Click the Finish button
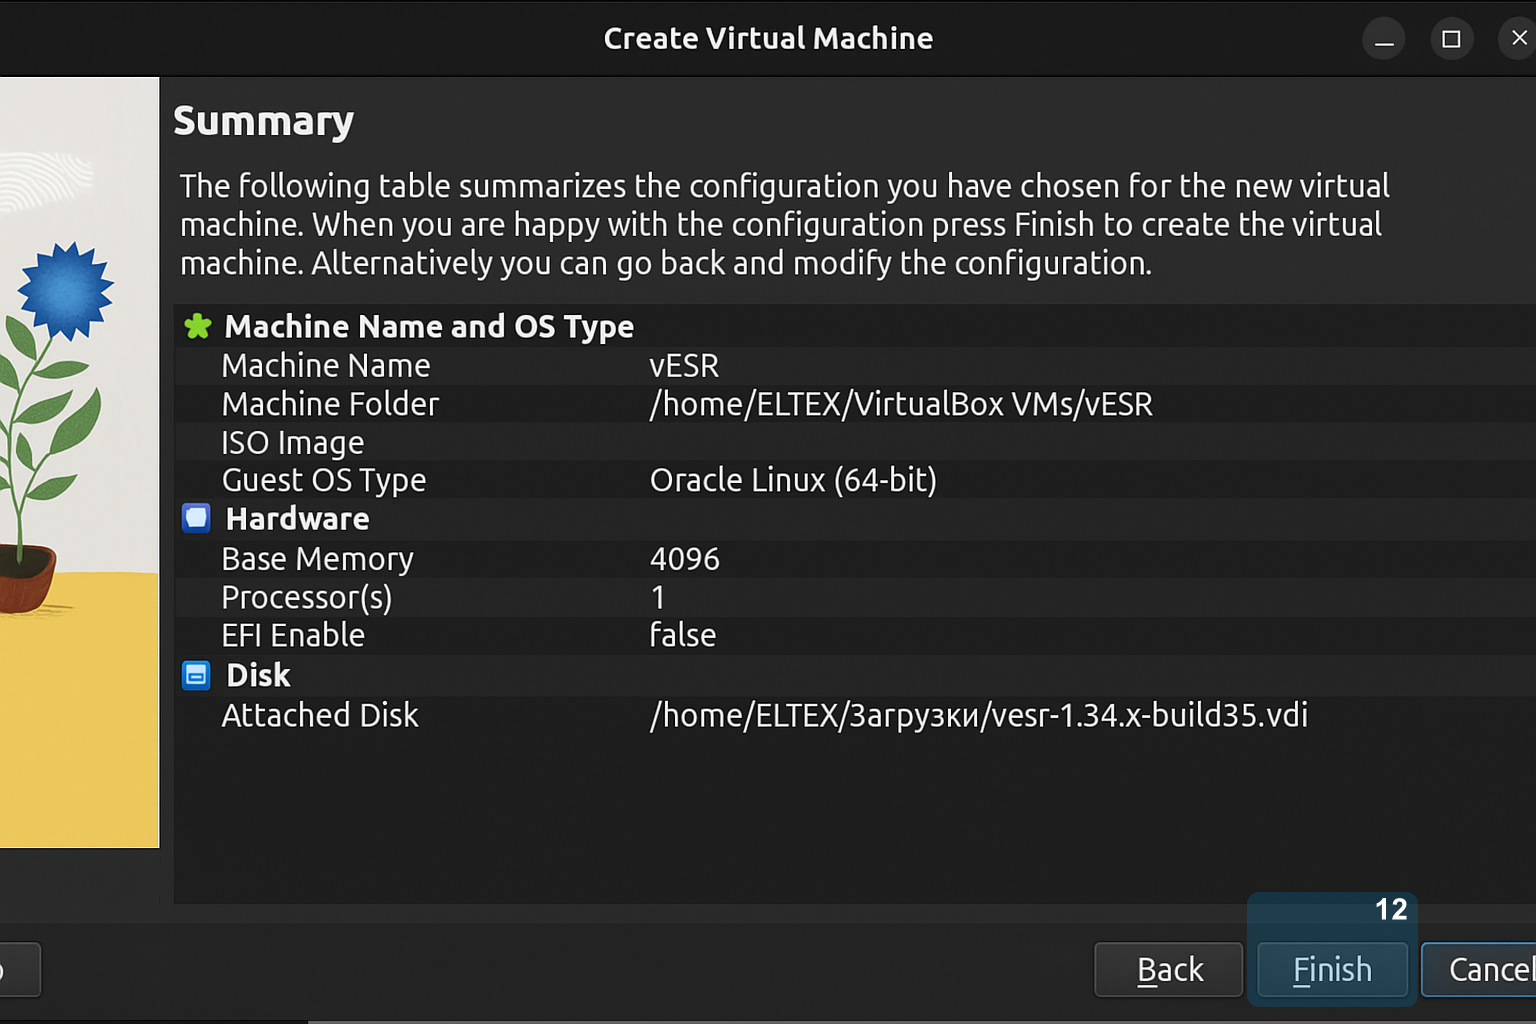 point(1331,969)
